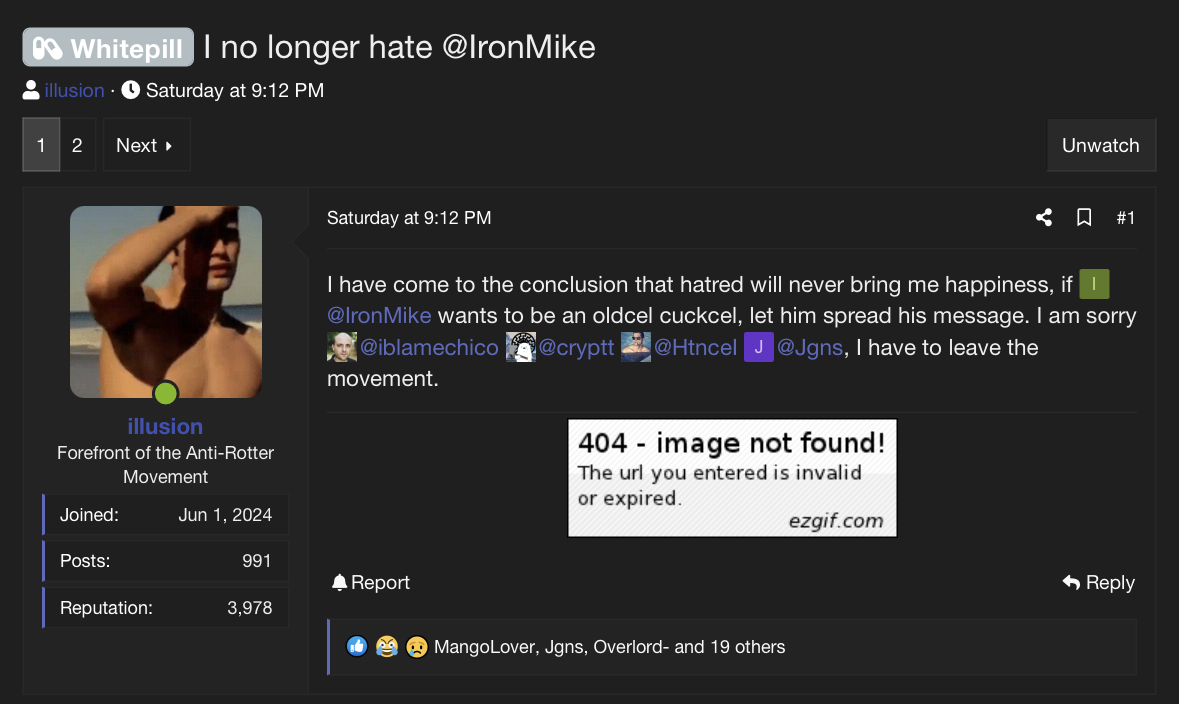Screen dimensions: 1179x704
Task: Click the purple J avatar beside @Jgns
Action: [x=759, y=347]
